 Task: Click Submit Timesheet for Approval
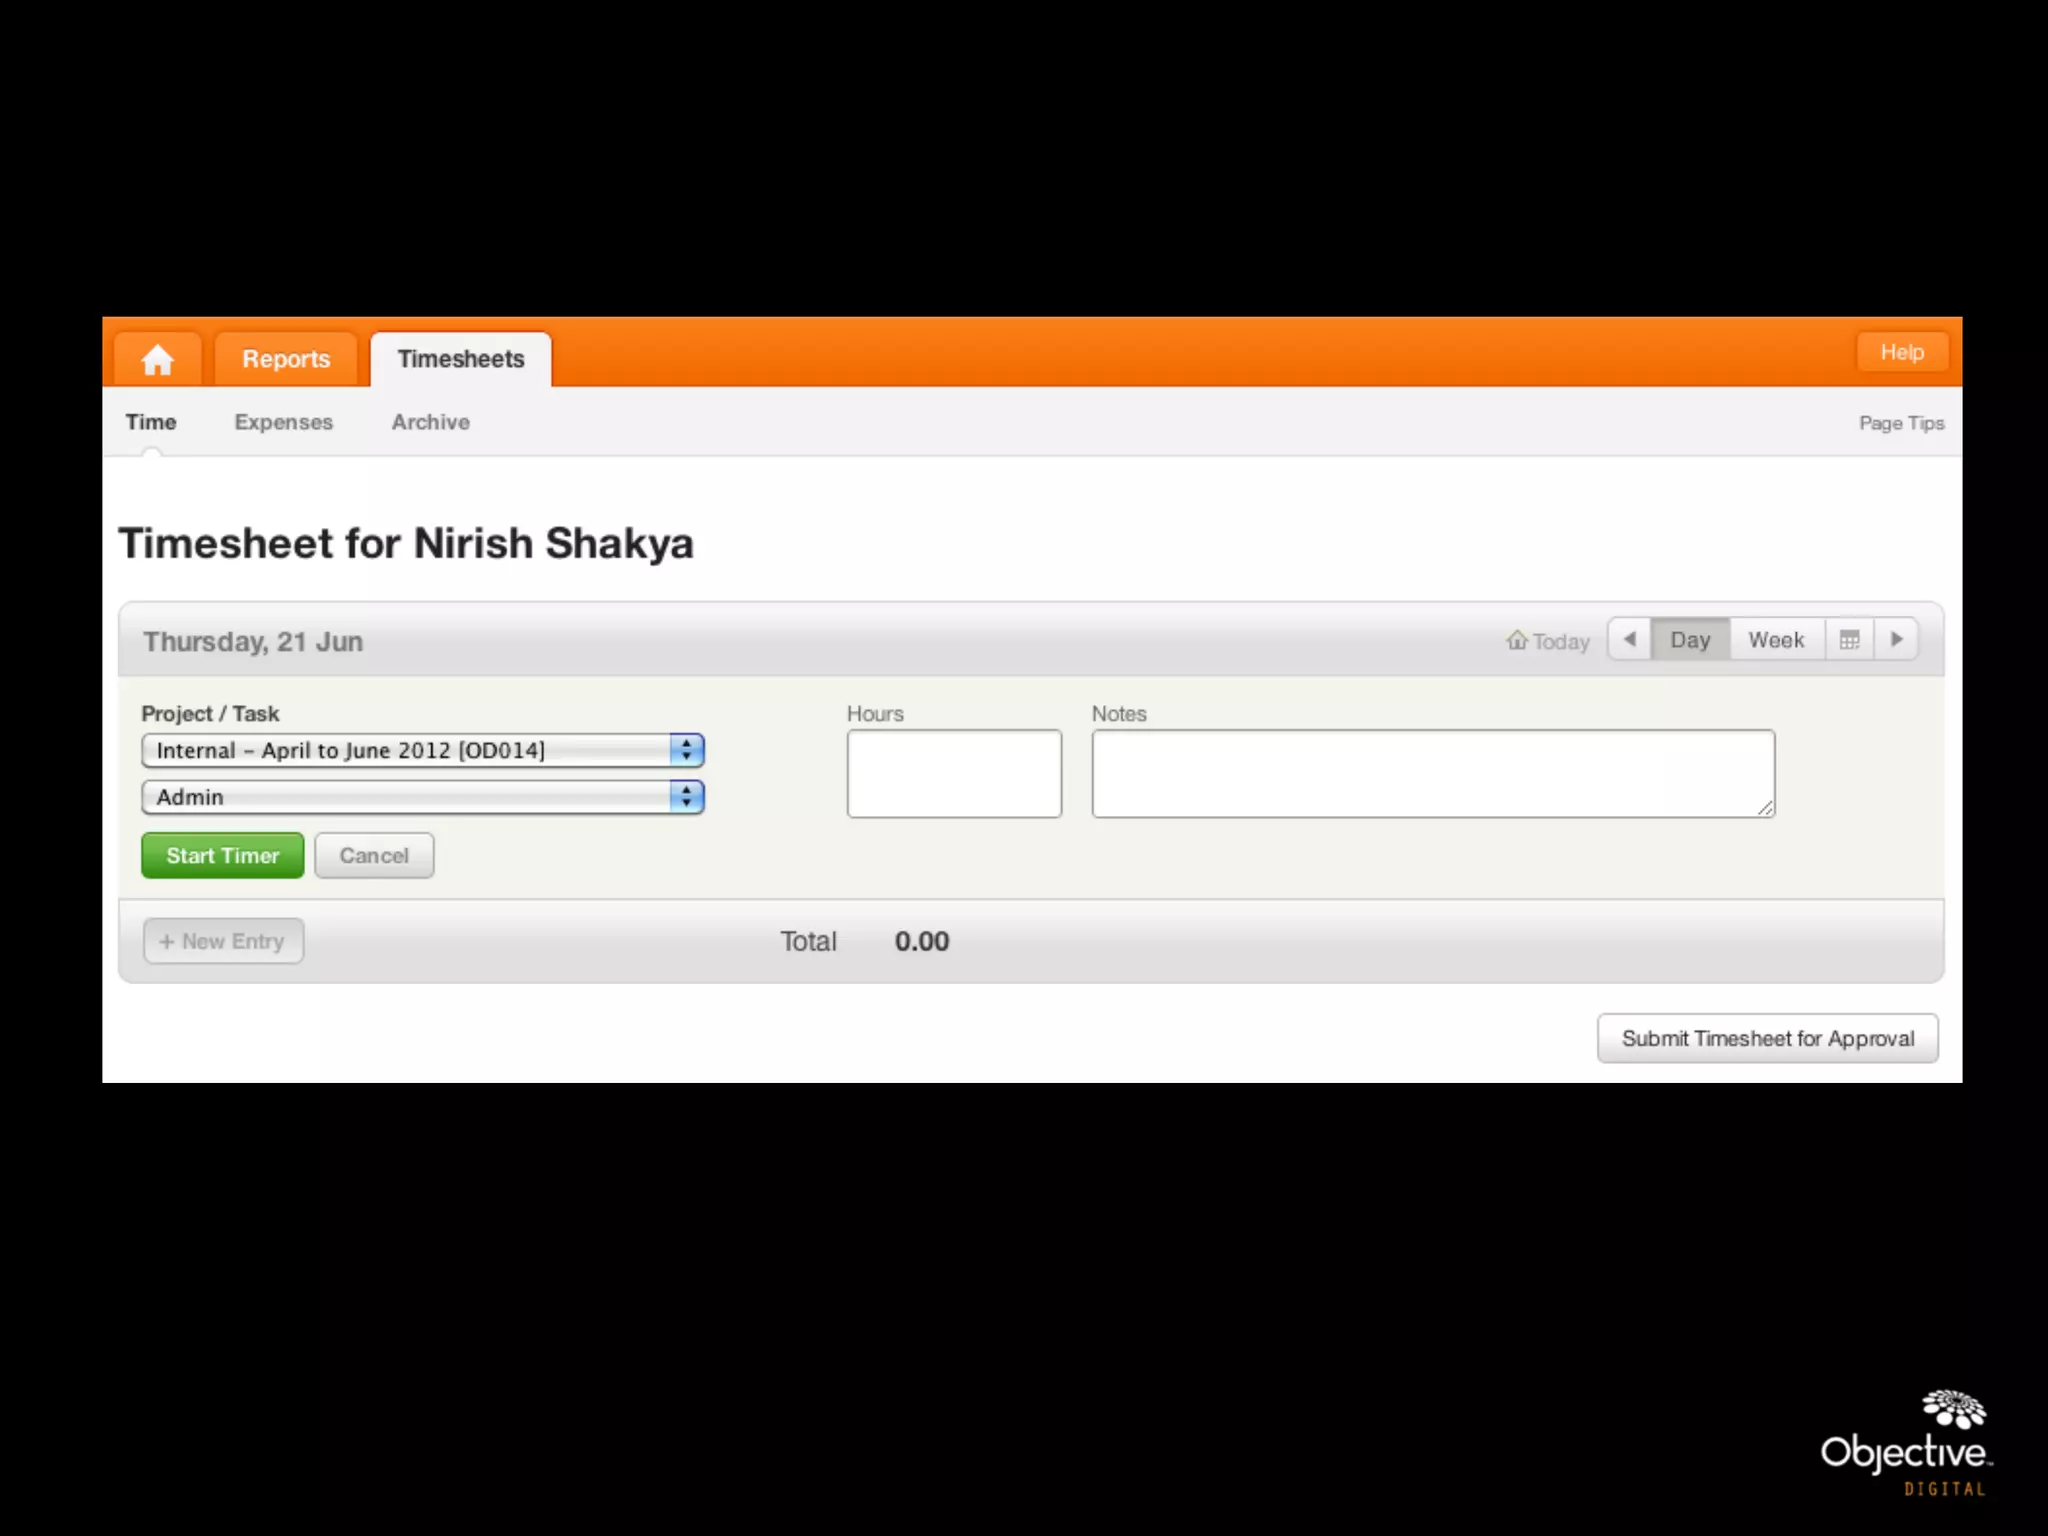click(x=1767, y=1038)
